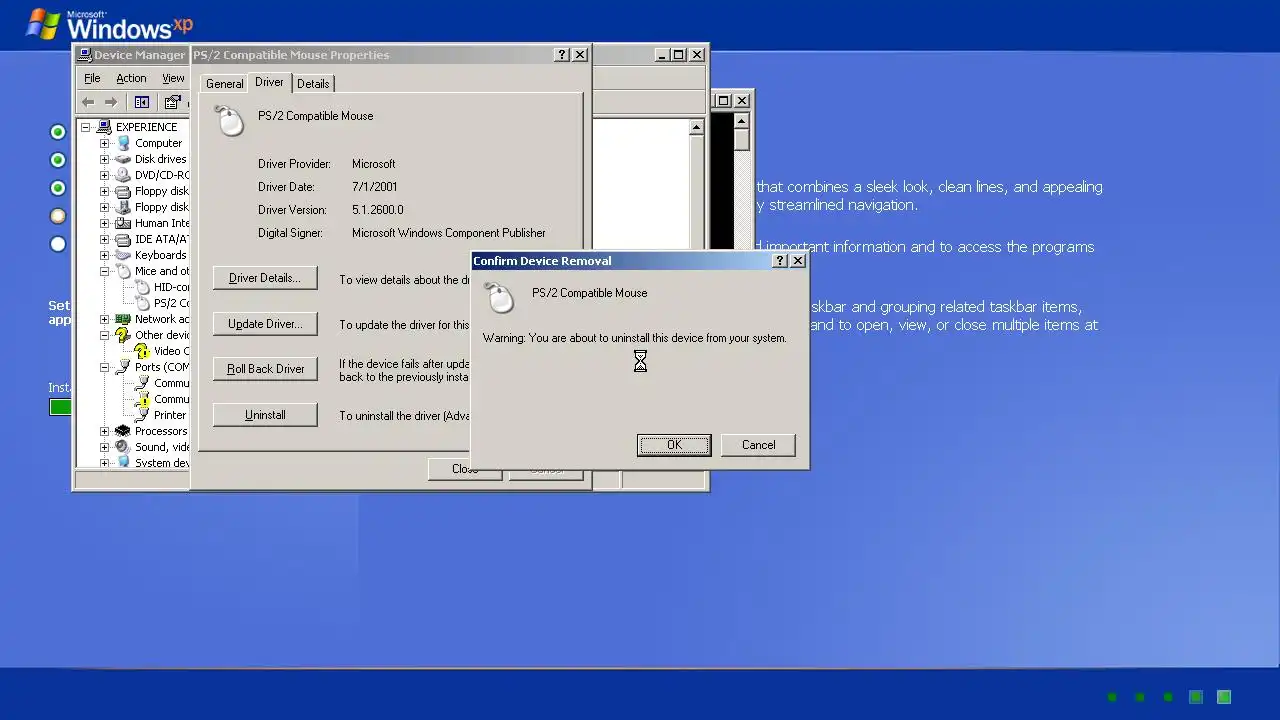The width and height of the screenshot is (1280, 720).
Task: Click the Mice and other pointing devices icon
Action: 123,271
